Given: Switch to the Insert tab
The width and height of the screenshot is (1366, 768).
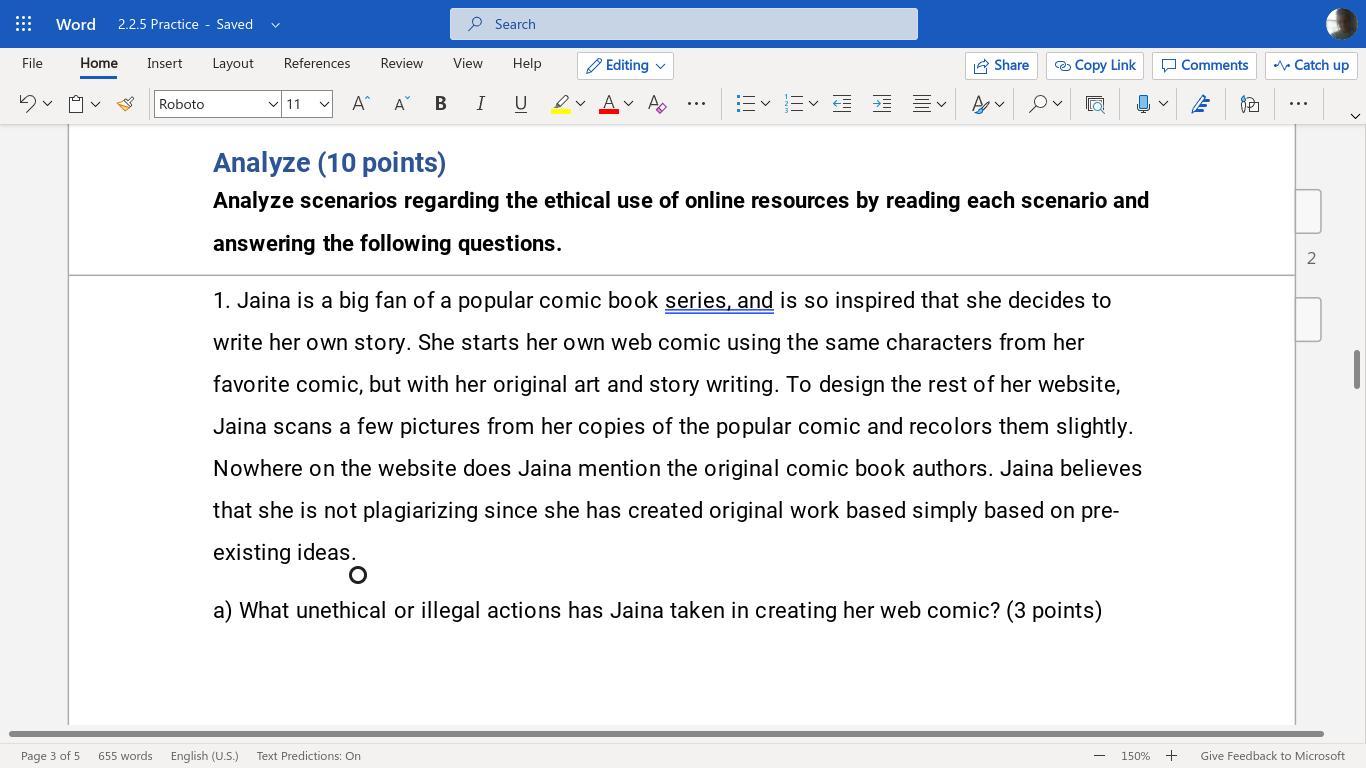Looking at the screenshot, I should click(x=164, y=63).
